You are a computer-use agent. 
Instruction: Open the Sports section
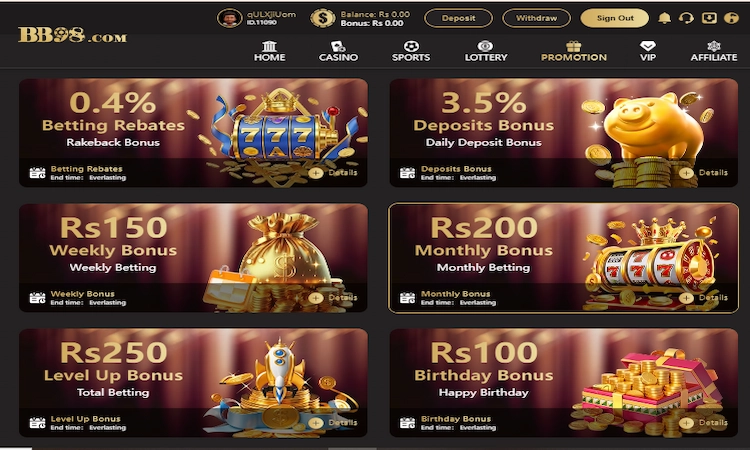tap(411, 51)
